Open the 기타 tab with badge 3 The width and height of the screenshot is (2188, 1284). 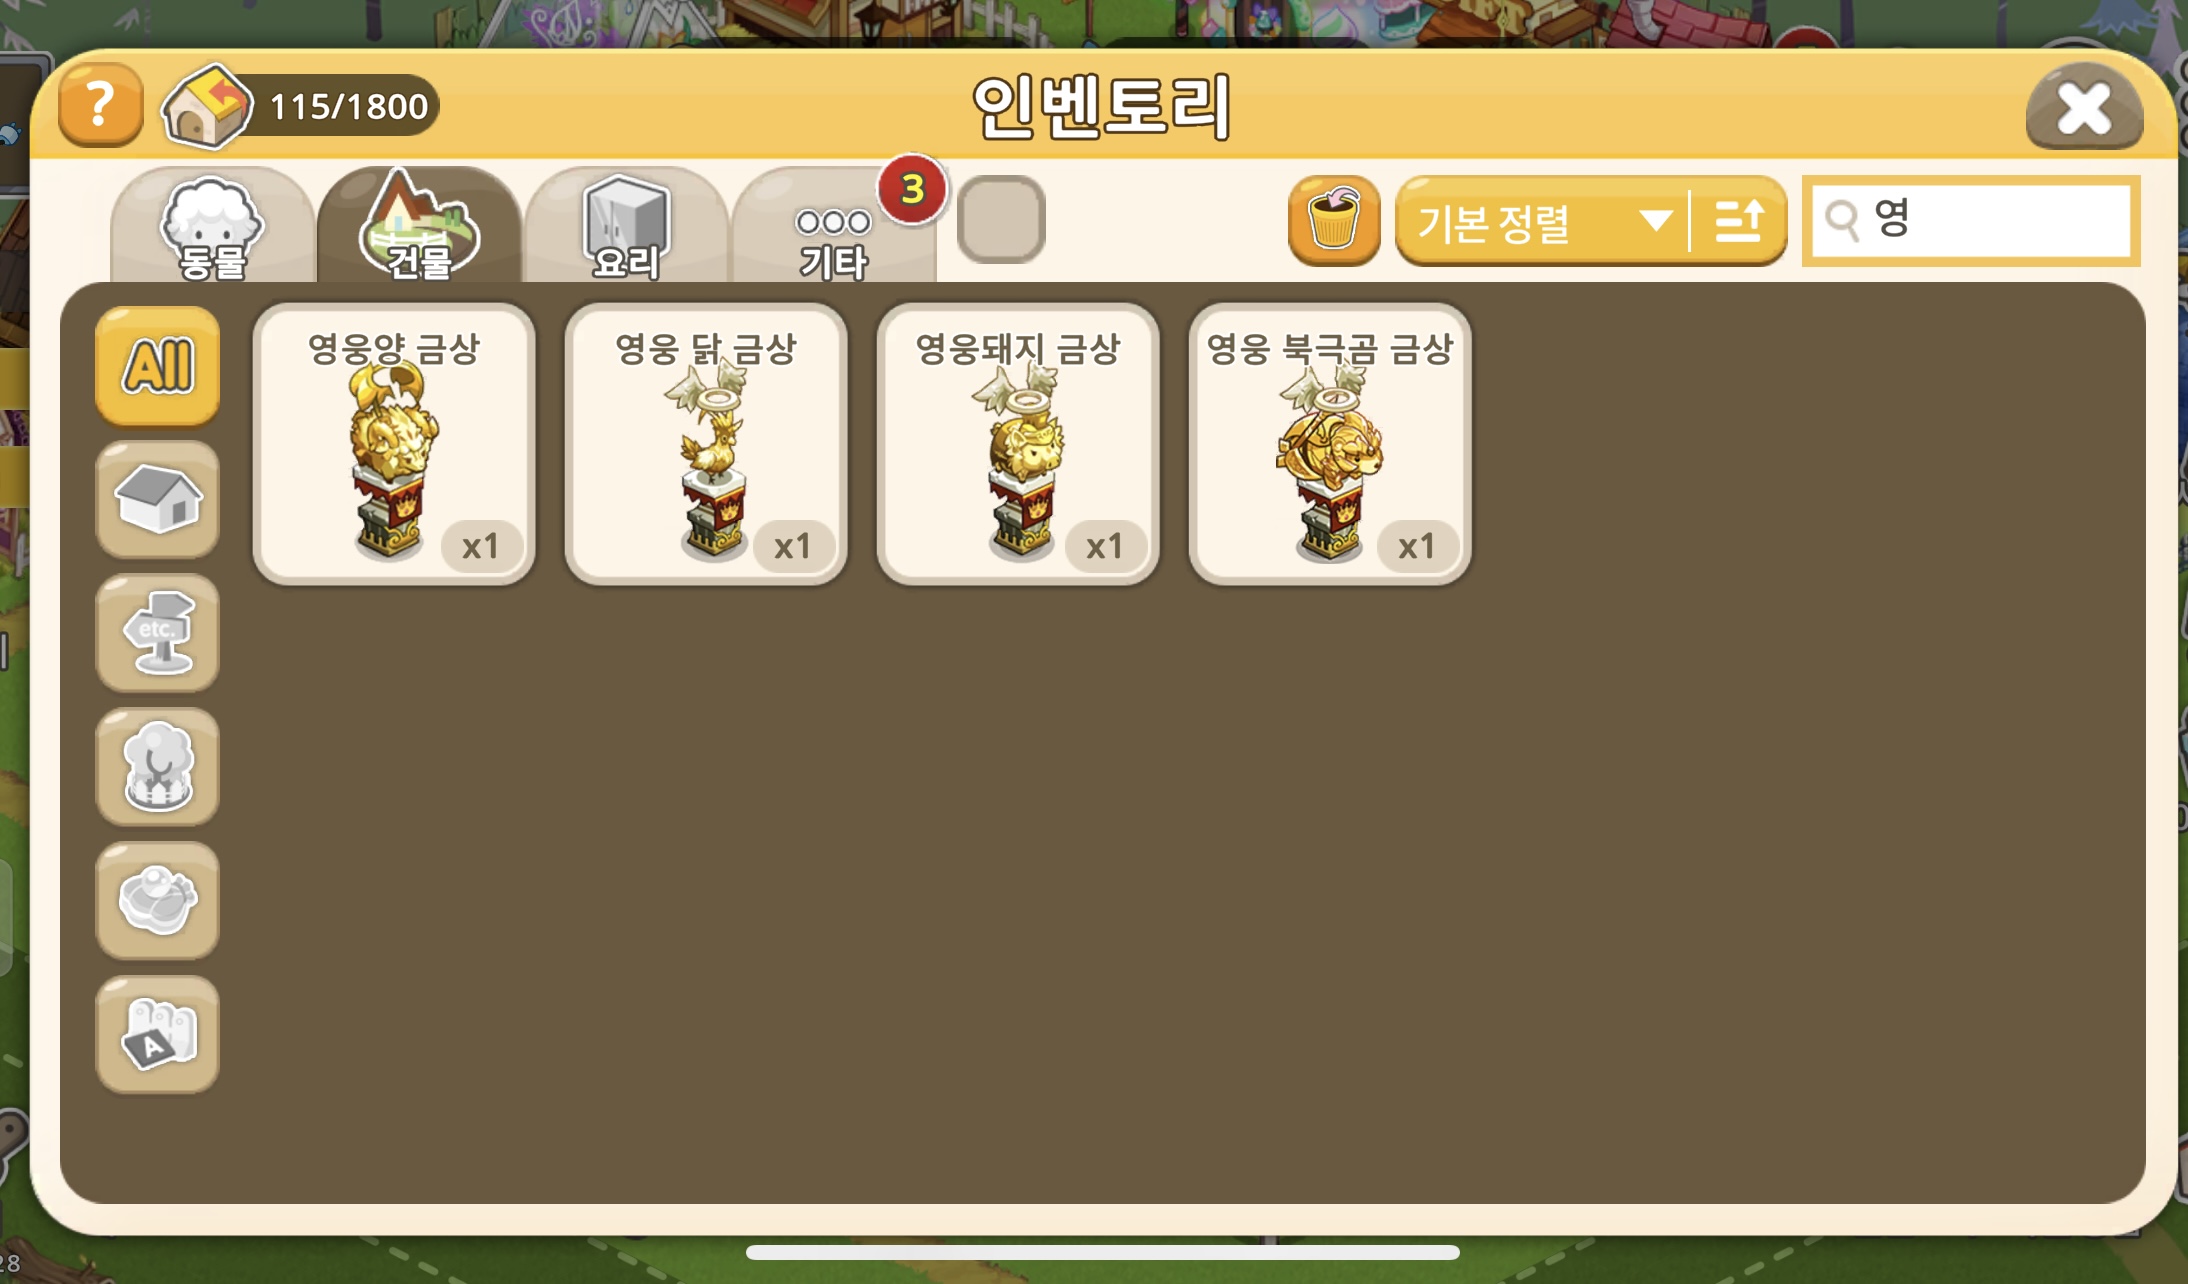click(x=834, y=226)
